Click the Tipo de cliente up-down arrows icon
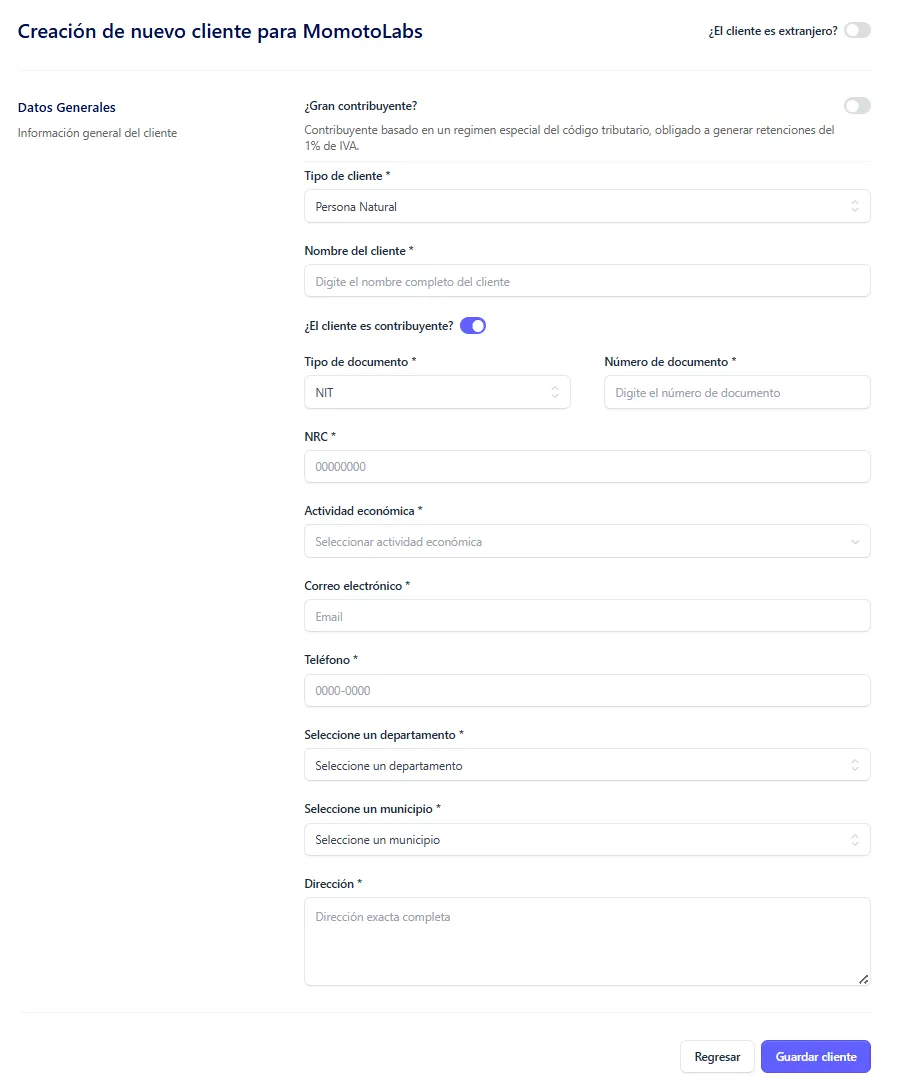915x1078 pixels. pyautogui.click(x=855, y=207)
